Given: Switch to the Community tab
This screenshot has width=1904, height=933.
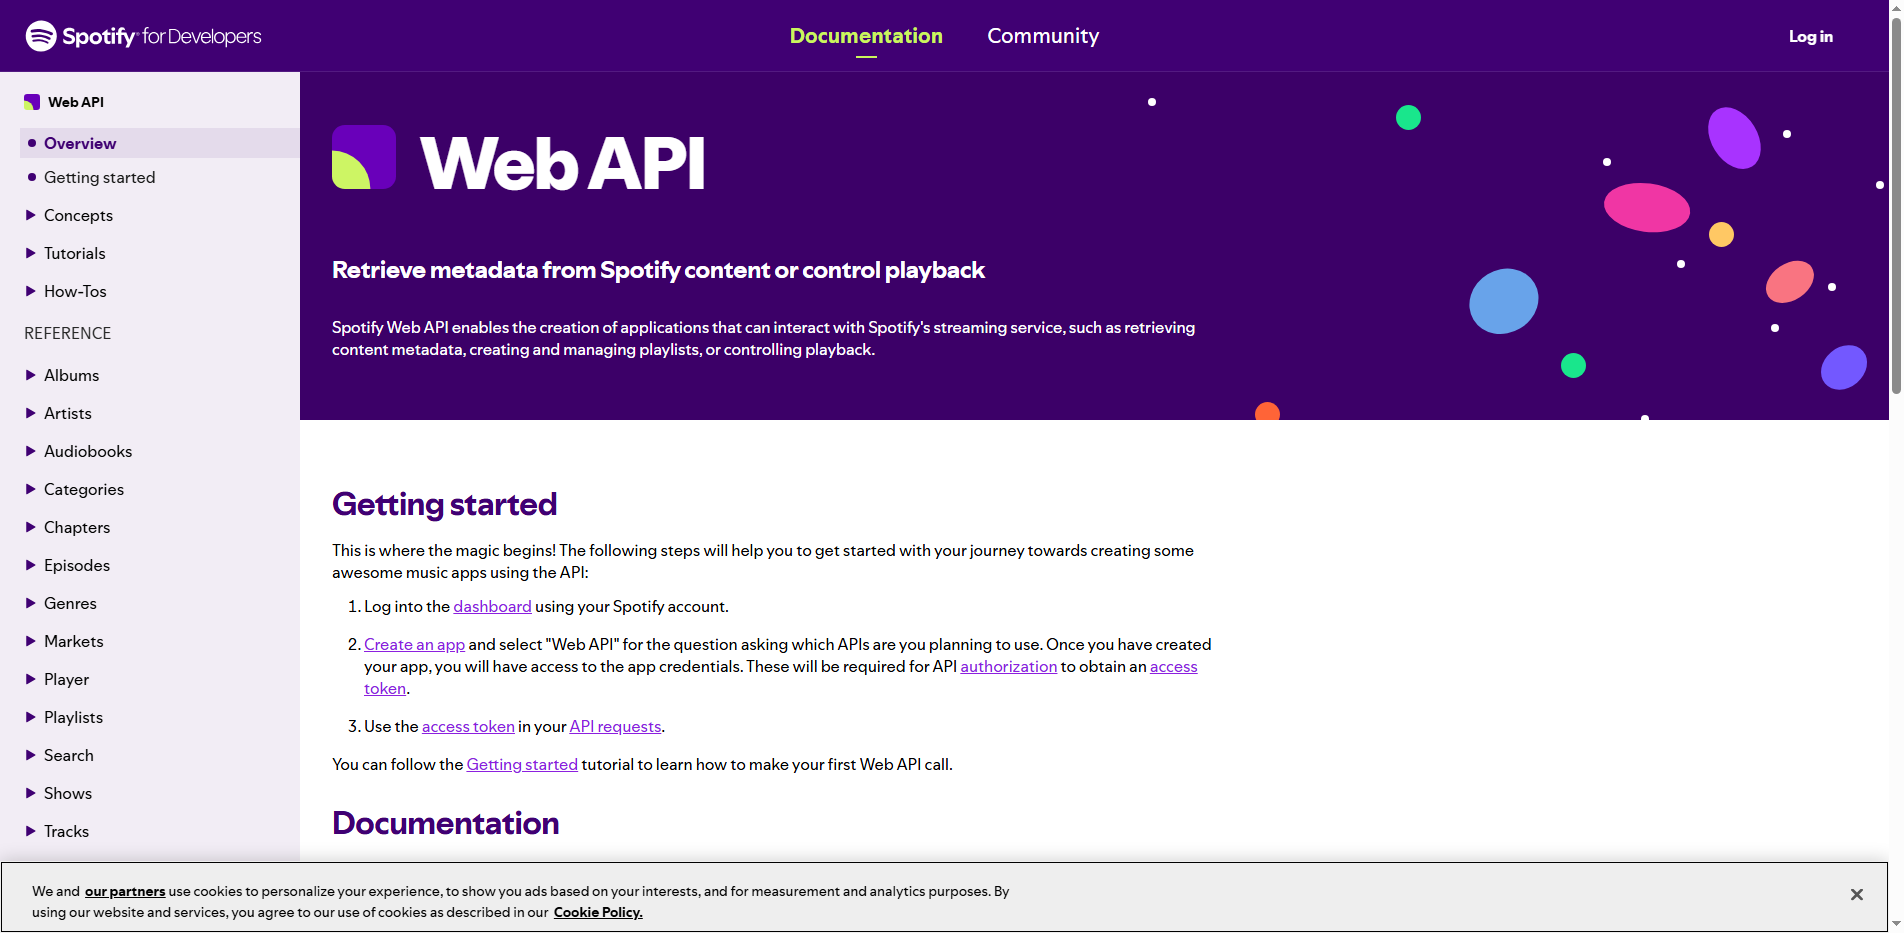Looking at the screenshot, I should click(x=1042, y=35).
